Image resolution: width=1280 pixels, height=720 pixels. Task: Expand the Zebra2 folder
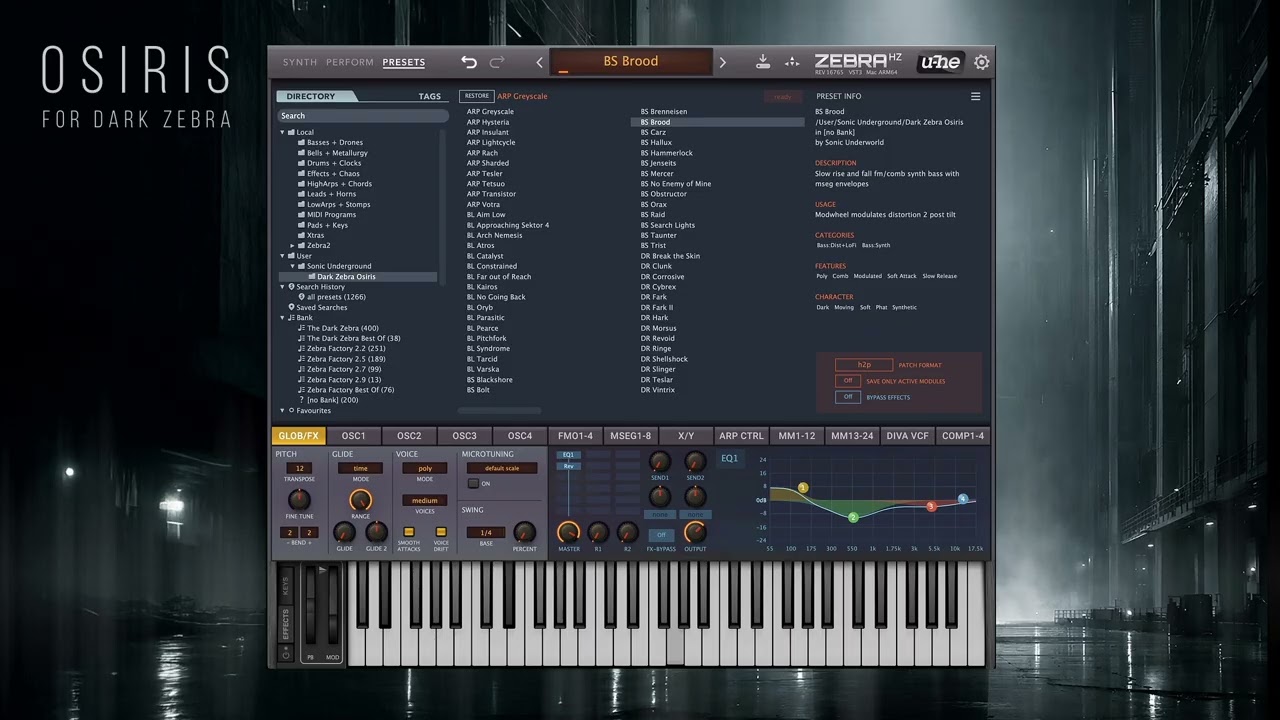point(292,245)
